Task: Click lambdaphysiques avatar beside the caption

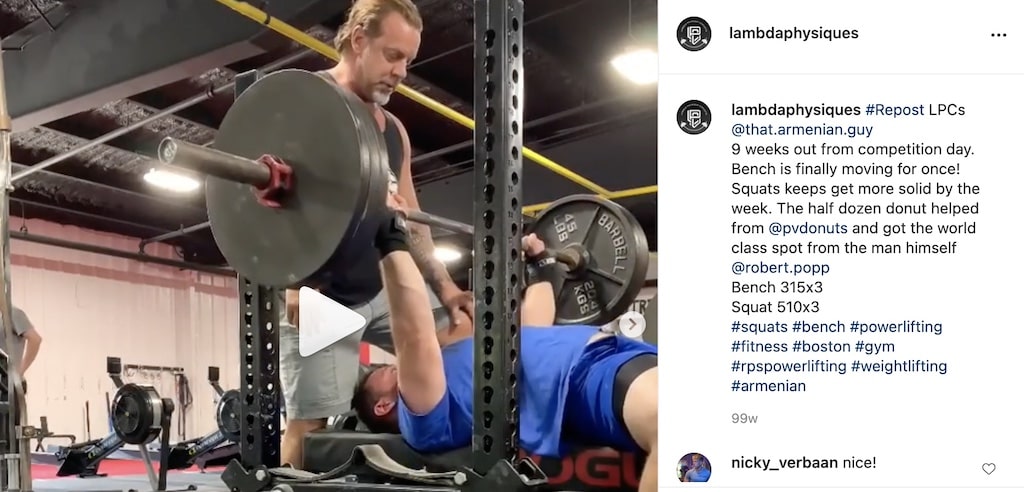Action: tap(694, 118)
